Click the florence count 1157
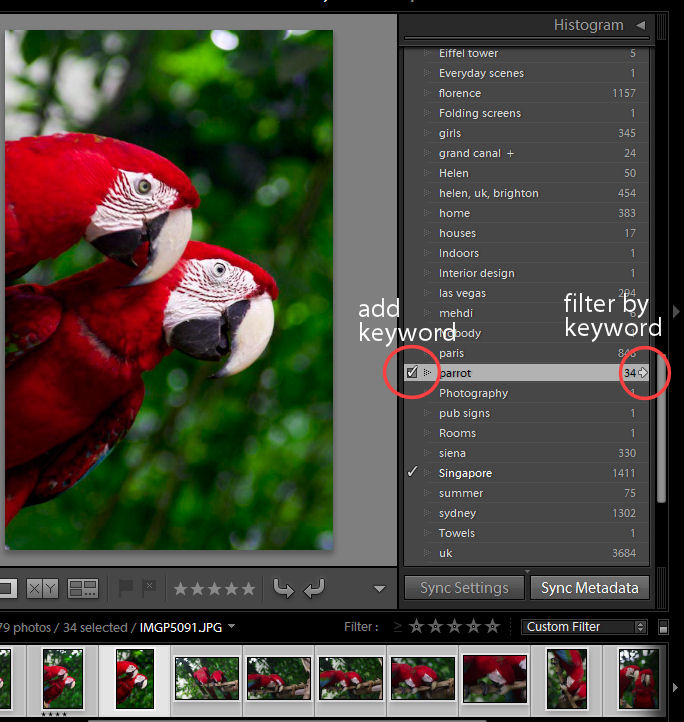Image resolution: width=684 pixels, height=722 pixels. point(624,93)
